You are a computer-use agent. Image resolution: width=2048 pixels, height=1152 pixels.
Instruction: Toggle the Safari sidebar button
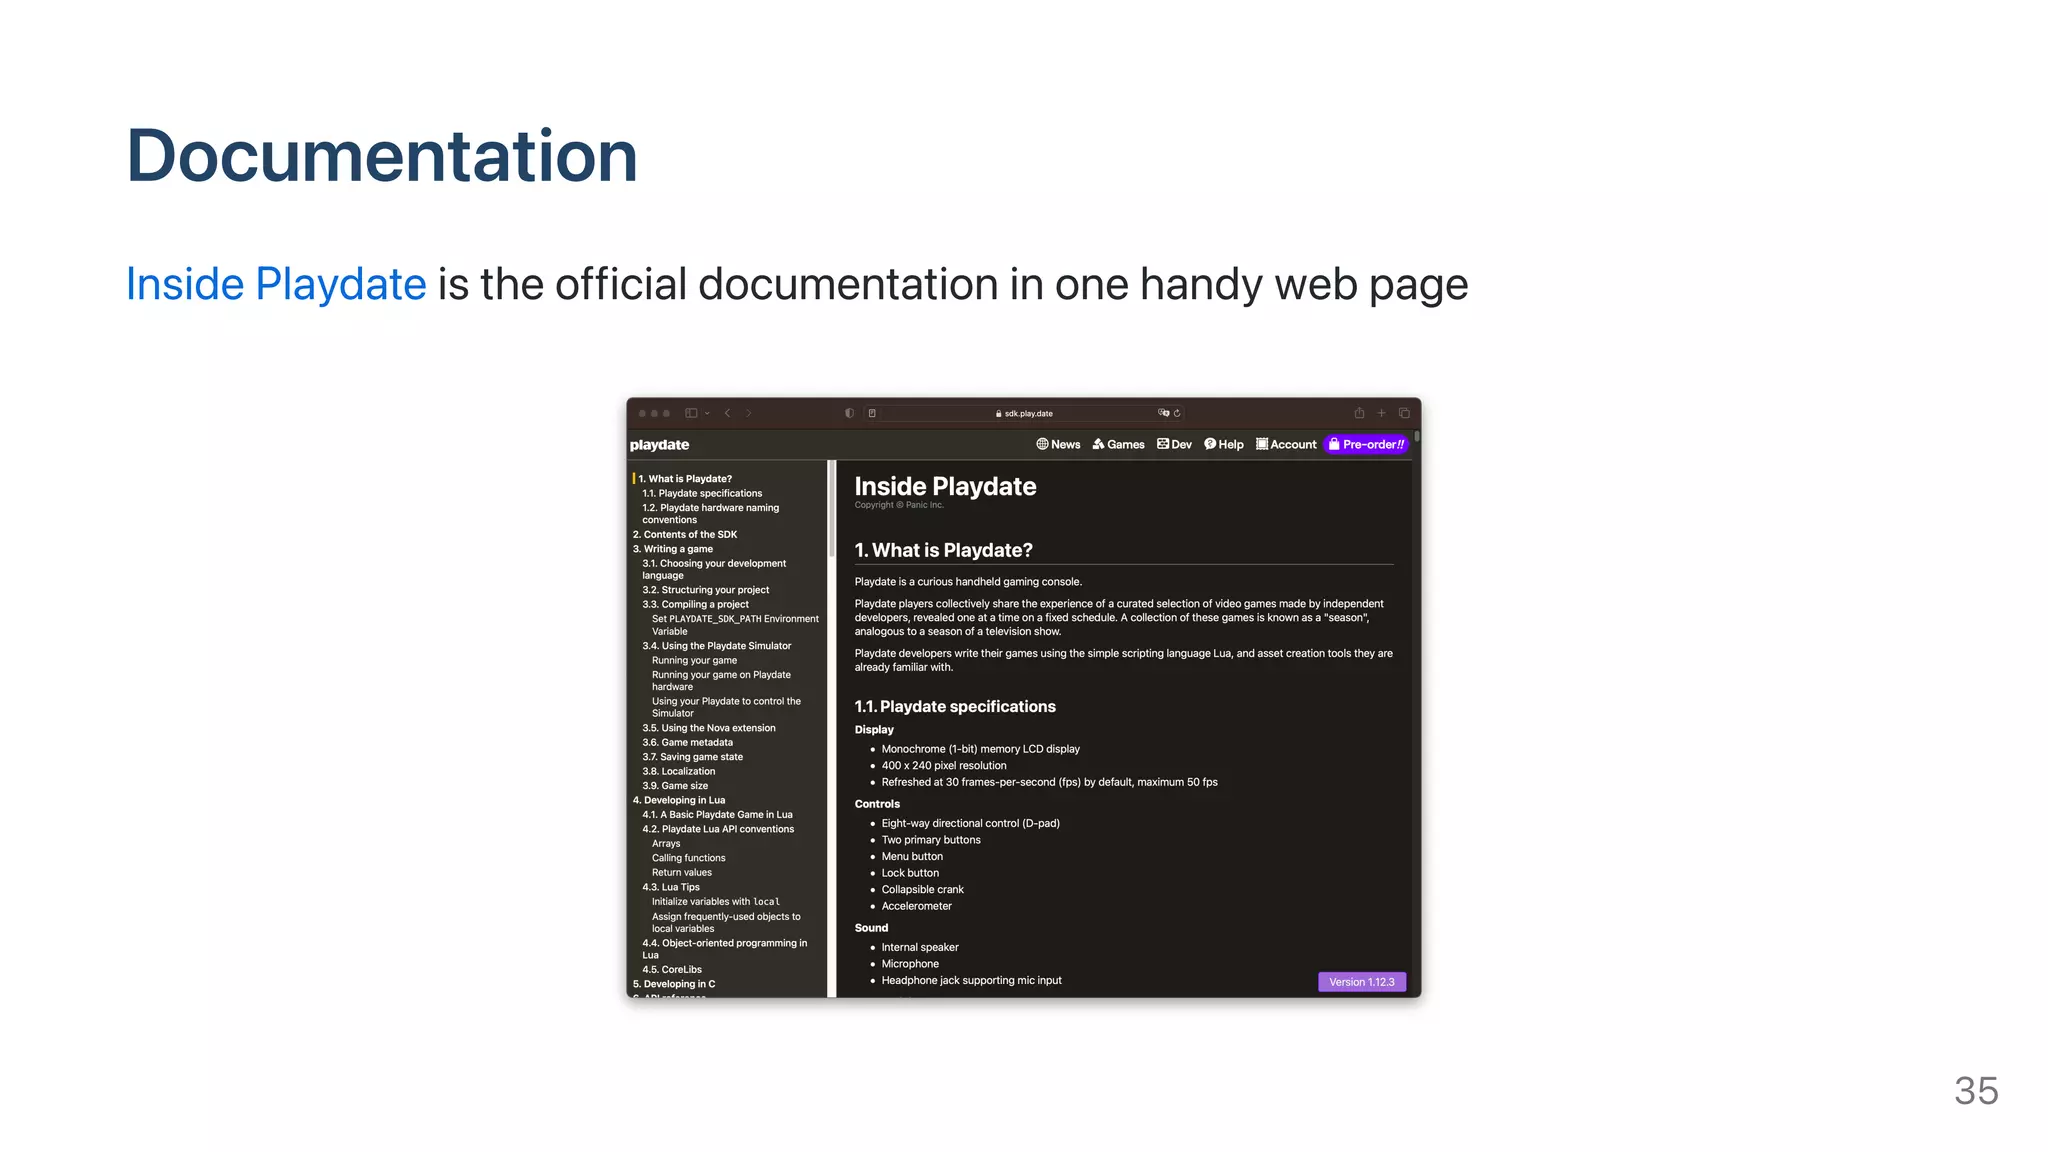point(690,413)
